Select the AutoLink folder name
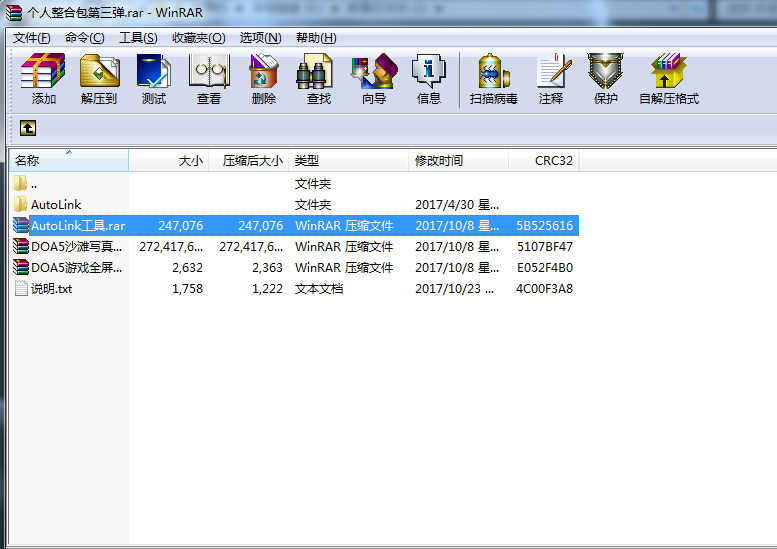777x549 pixels. 56,205
